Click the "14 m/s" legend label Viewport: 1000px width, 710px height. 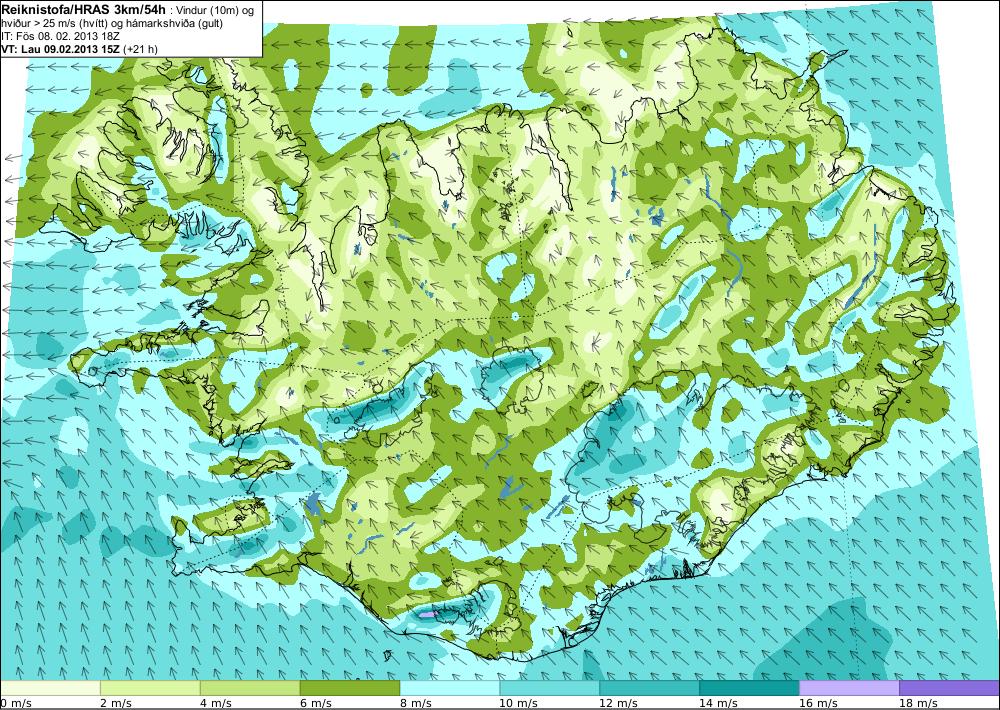pos(718,703)
